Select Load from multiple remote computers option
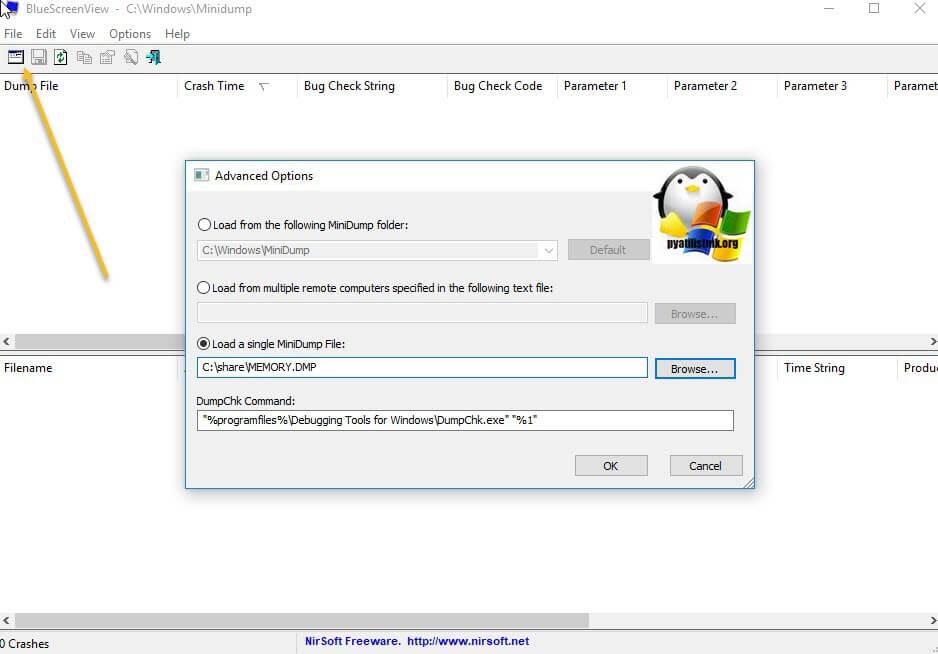Screen dimensions: 938x654 click(203, 288)
